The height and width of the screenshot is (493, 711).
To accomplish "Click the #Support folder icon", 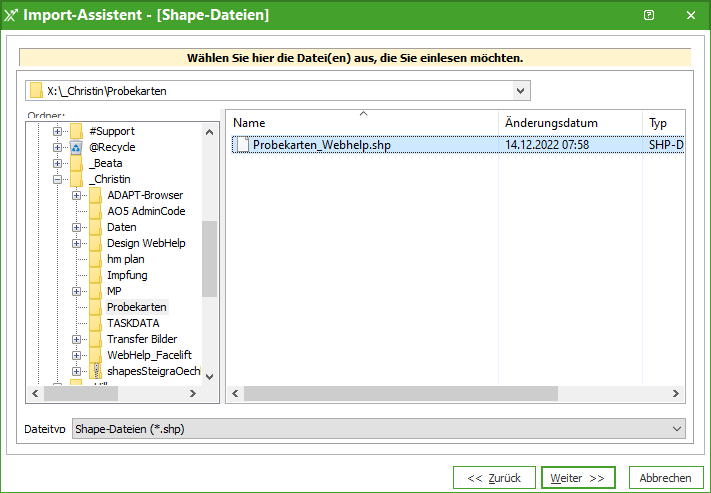I will [76, 131].
